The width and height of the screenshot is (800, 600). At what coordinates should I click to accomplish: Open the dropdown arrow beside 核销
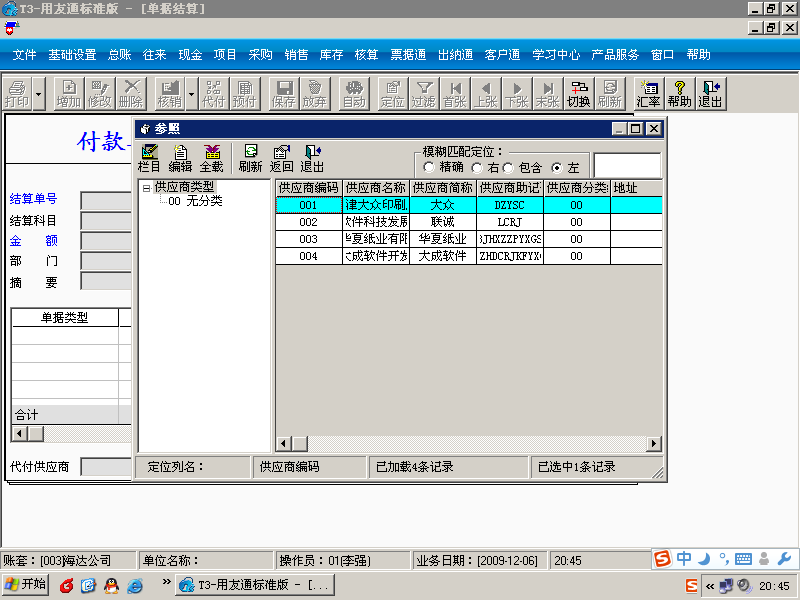pos(191,94)
